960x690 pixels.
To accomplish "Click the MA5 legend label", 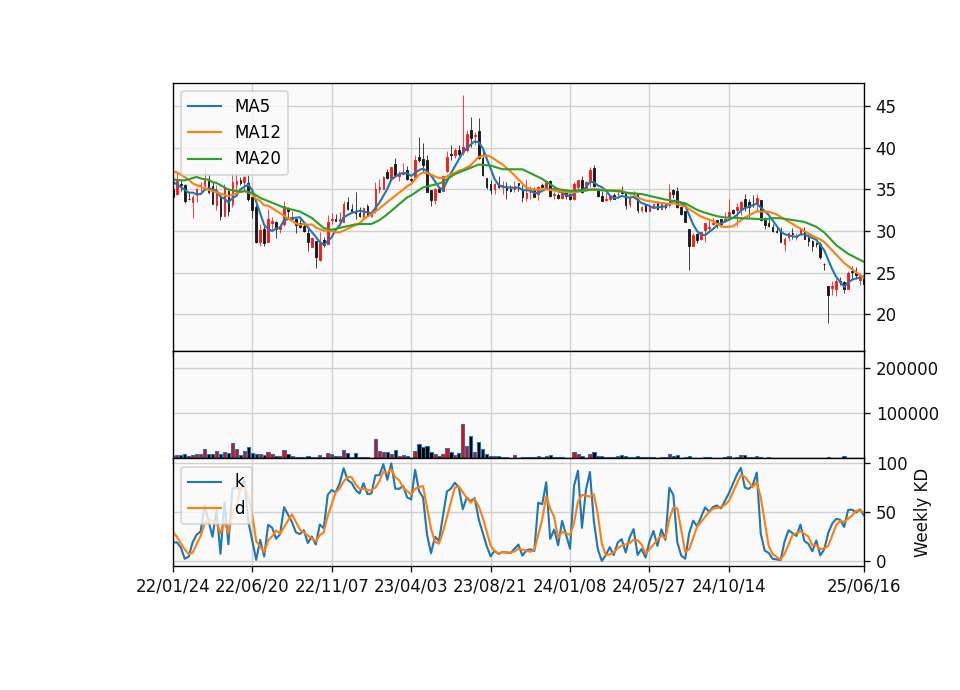I will (252, 106).
